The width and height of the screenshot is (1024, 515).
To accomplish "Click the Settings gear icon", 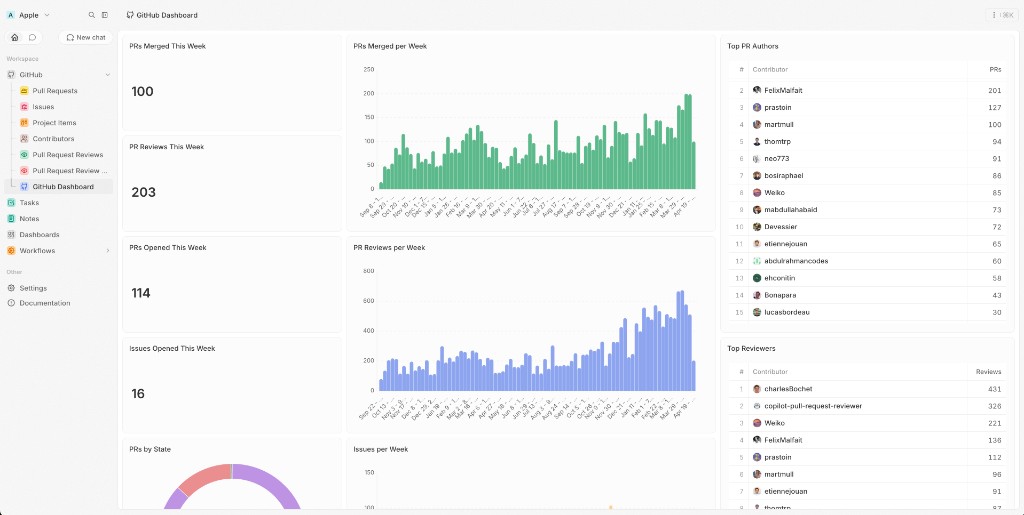I will (x=11, y=288).
